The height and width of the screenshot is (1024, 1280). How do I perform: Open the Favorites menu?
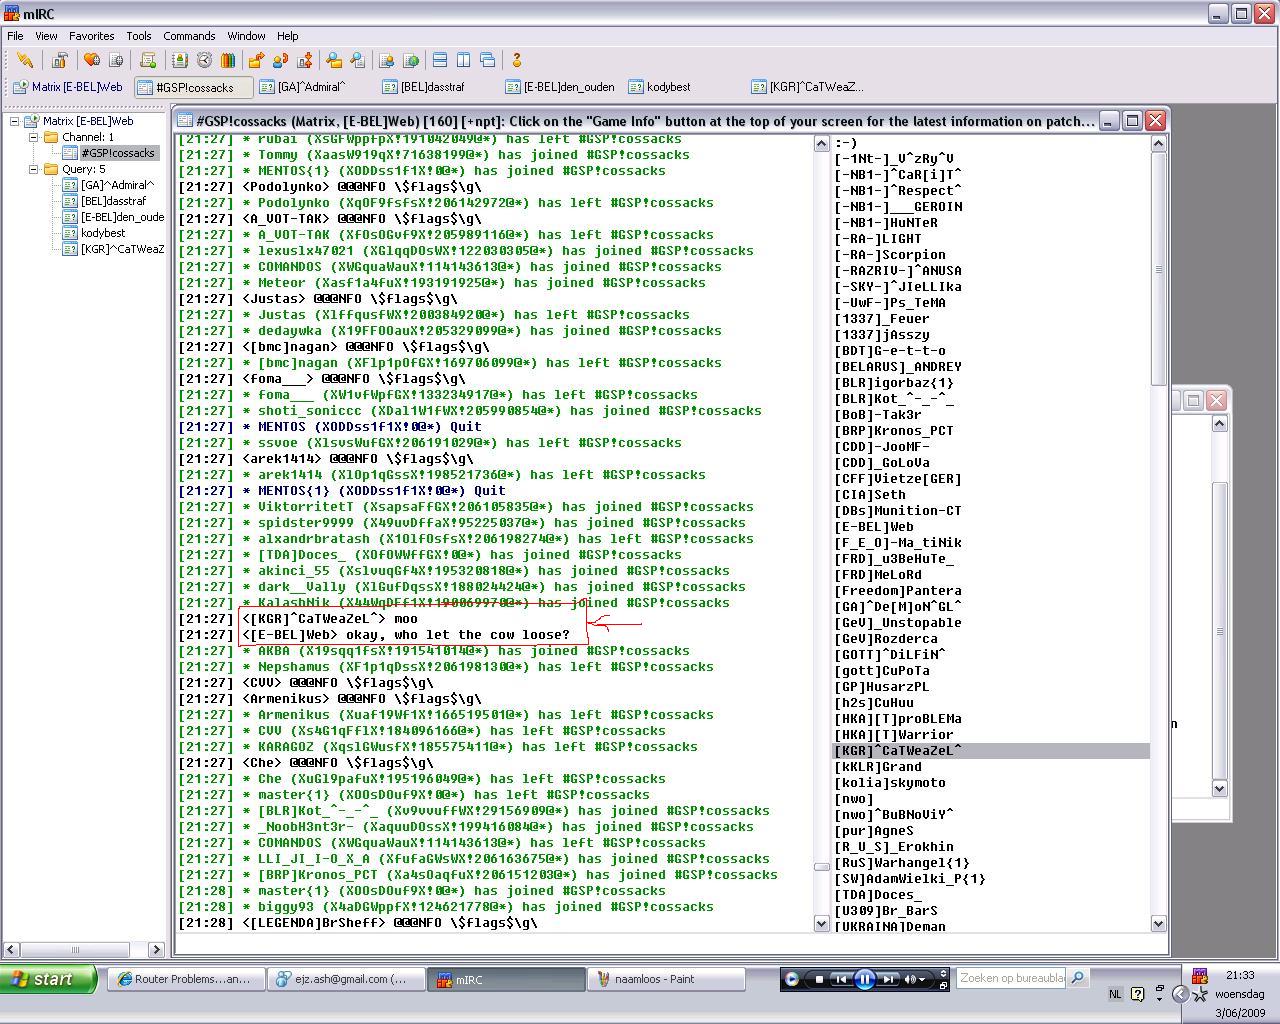coord(91,36)
